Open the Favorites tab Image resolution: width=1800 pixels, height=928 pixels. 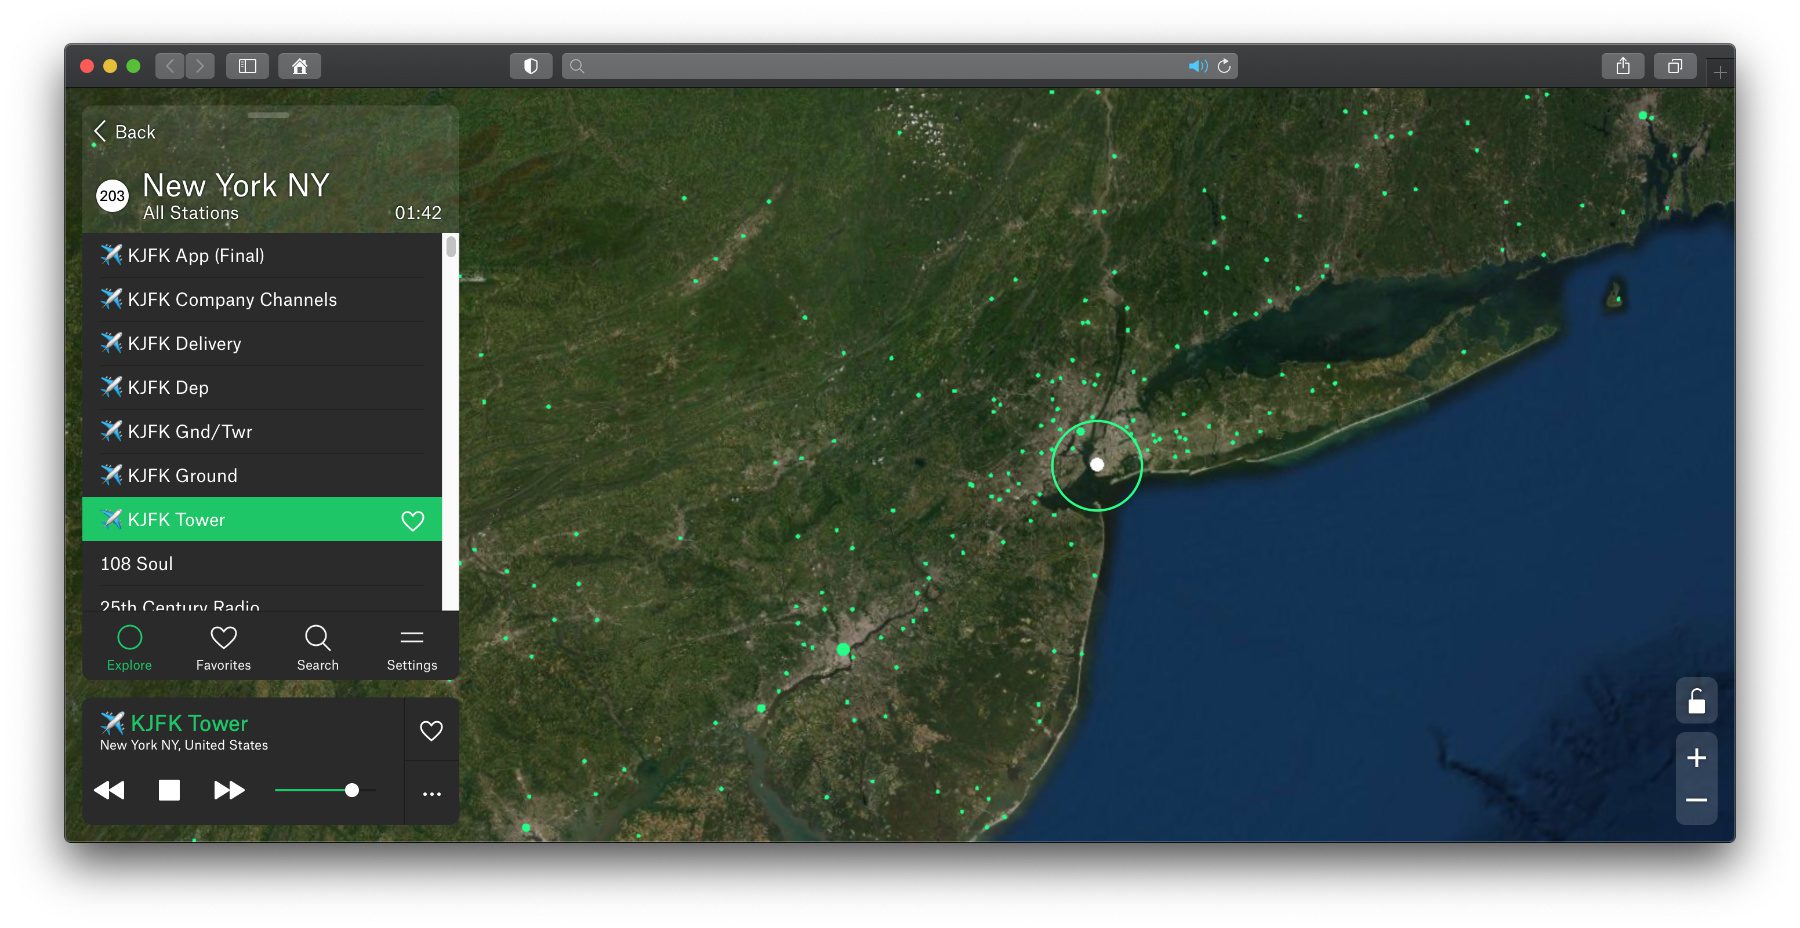pos(223,648)
